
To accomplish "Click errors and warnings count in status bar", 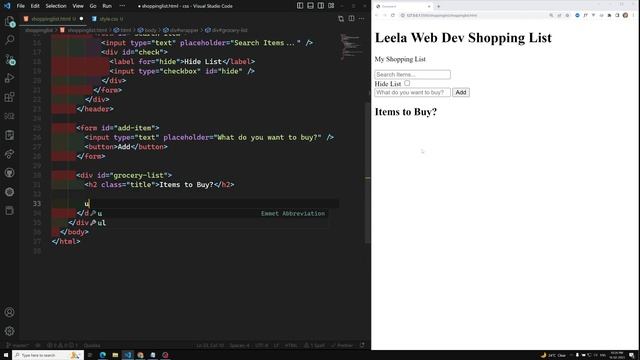I will tap(62, 345).
